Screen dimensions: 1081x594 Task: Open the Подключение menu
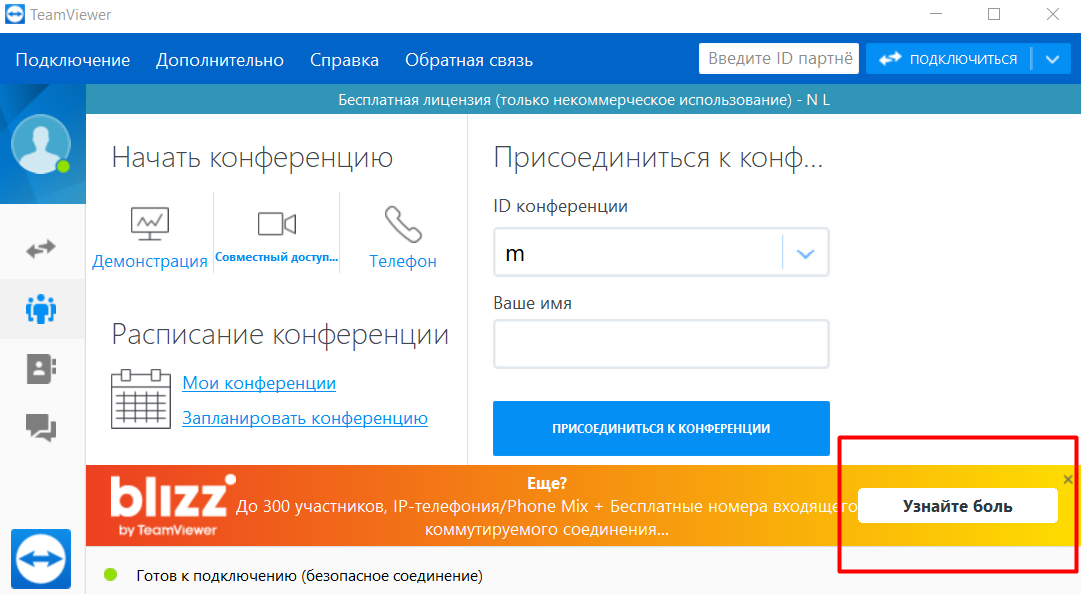point(73,60)
